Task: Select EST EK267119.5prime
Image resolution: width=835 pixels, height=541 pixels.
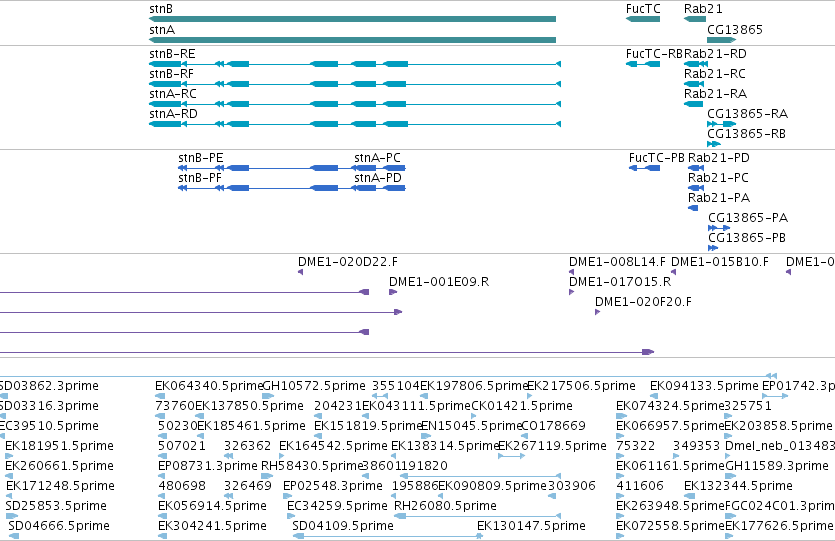Action: [x=552, y=446]
